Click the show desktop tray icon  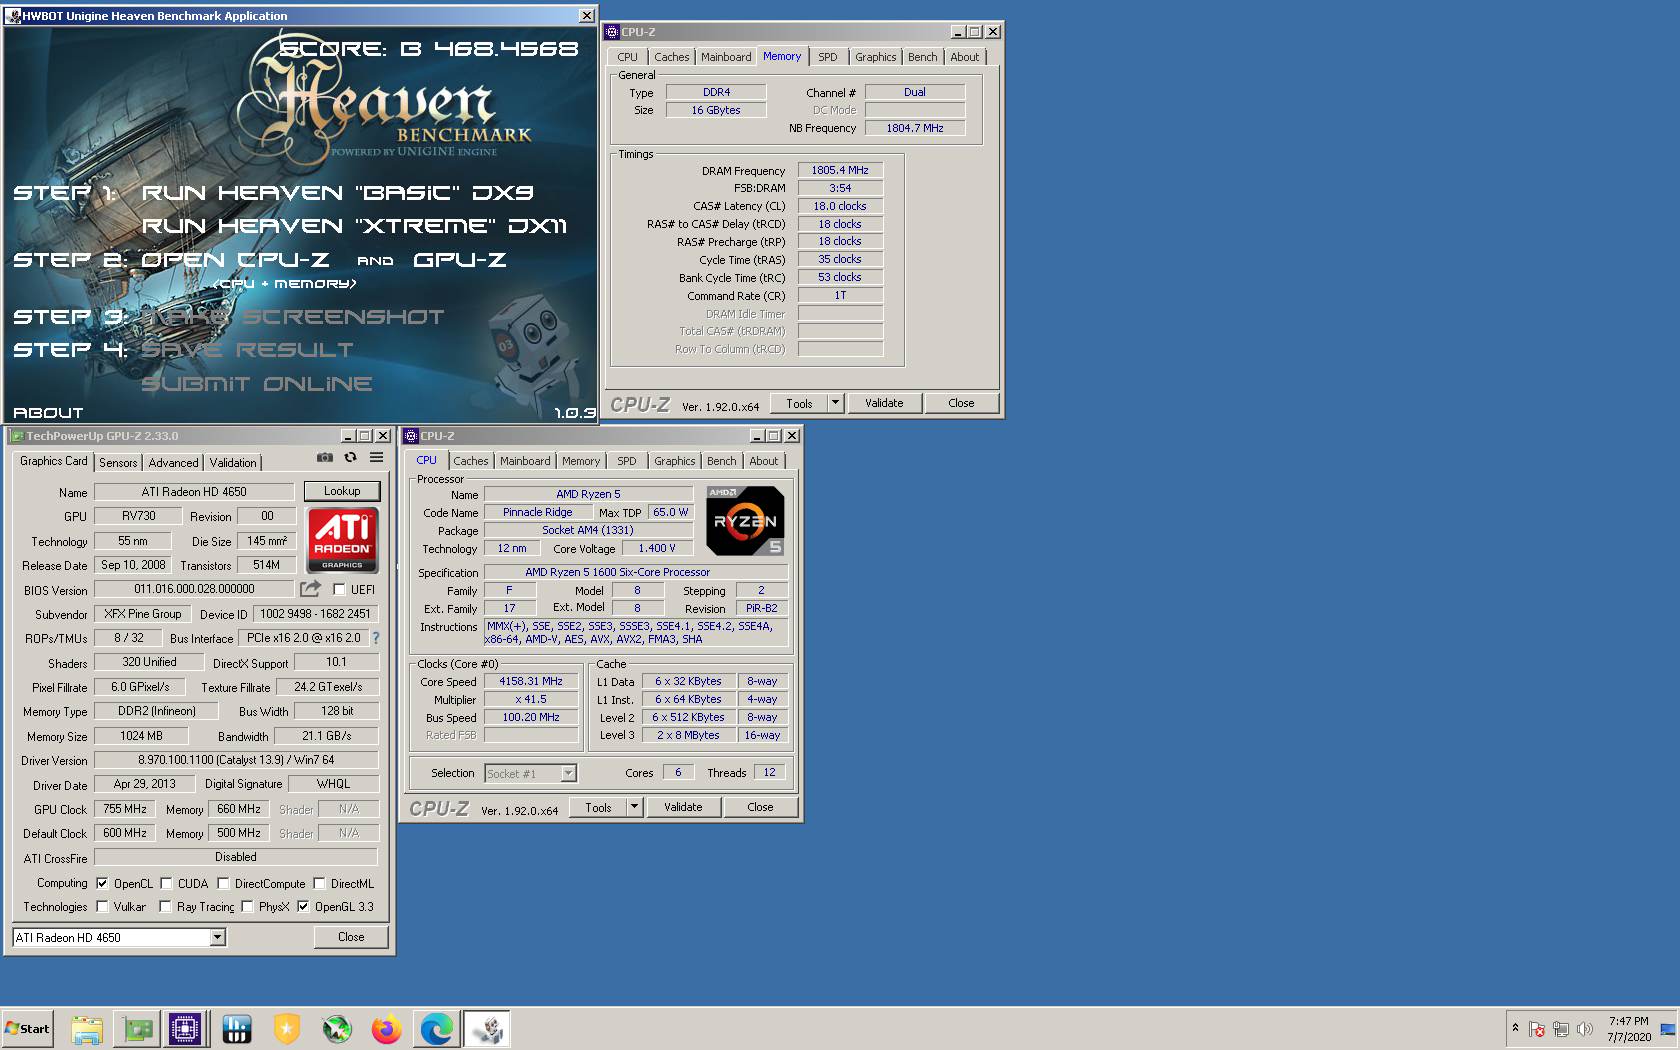(x=1667, y=1029)
